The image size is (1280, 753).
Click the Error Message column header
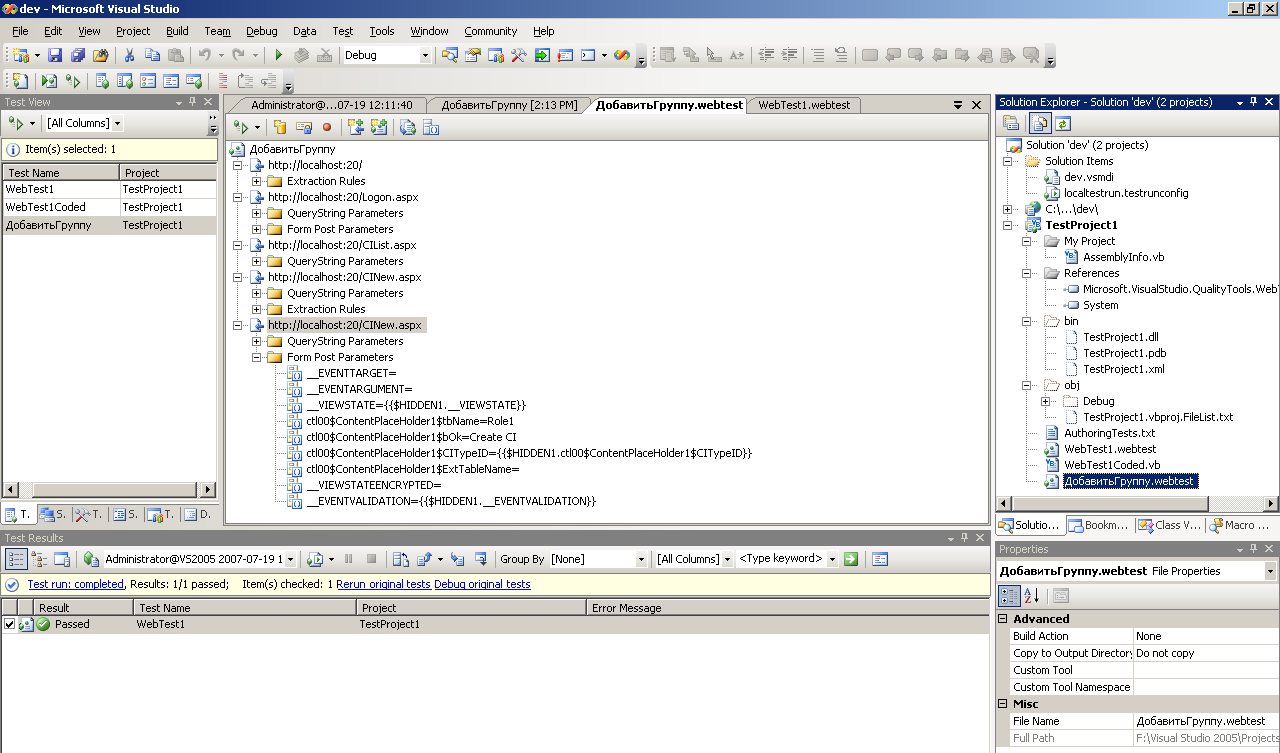coord(788,607)
